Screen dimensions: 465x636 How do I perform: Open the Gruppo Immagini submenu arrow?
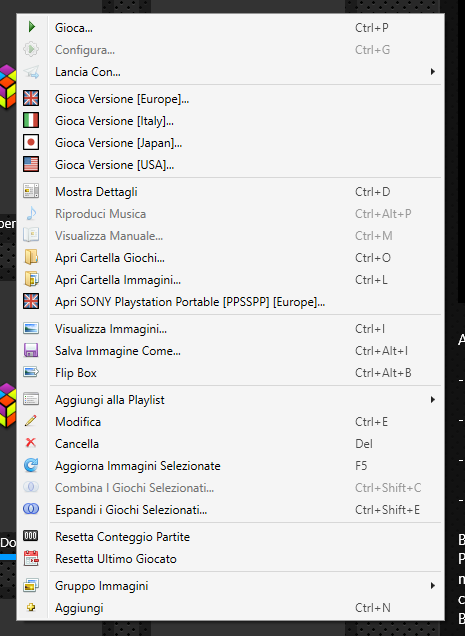[x=433, y=586]
